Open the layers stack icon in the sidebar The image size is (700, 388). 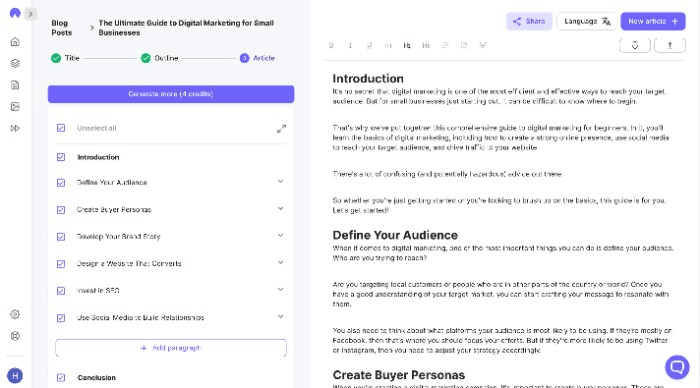pyautogui.click(x=15, y=63)
